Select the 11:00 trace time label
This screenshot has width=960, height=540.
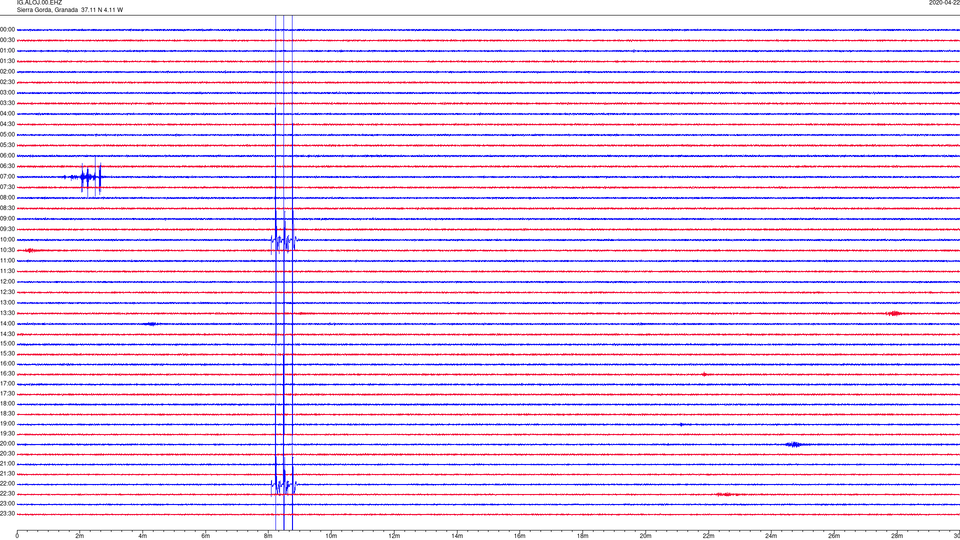(7, 261)
